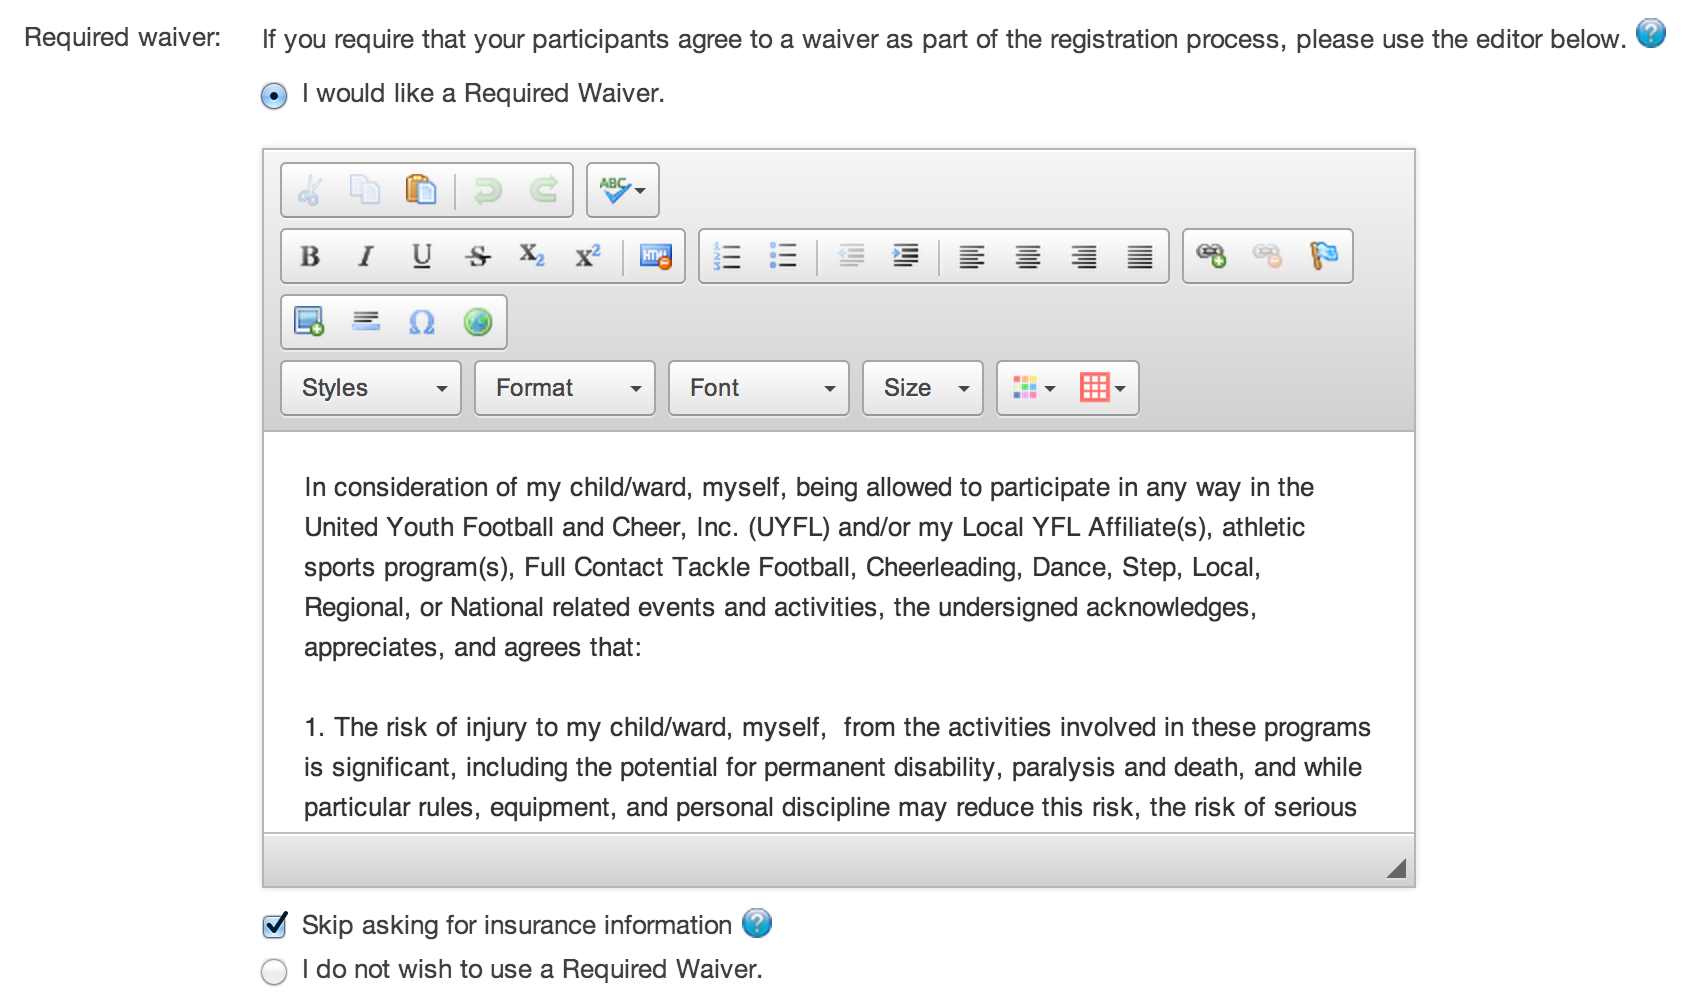
Task: Insert a bulleted list
Action: [x=783, y=256]
